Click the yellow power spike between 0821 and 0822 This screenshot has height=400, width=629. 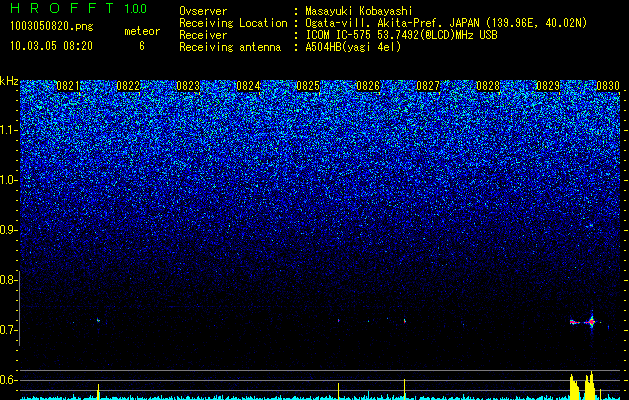point(98,391)
